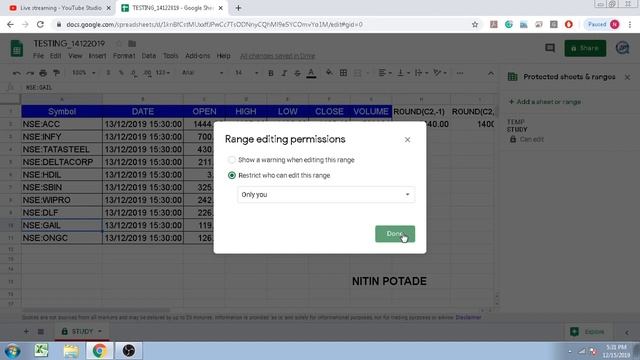The height and width of the screenshot is (360, 640).
Task: Switch to the Live streaming YouTube Studio tab
Action: 60,8
